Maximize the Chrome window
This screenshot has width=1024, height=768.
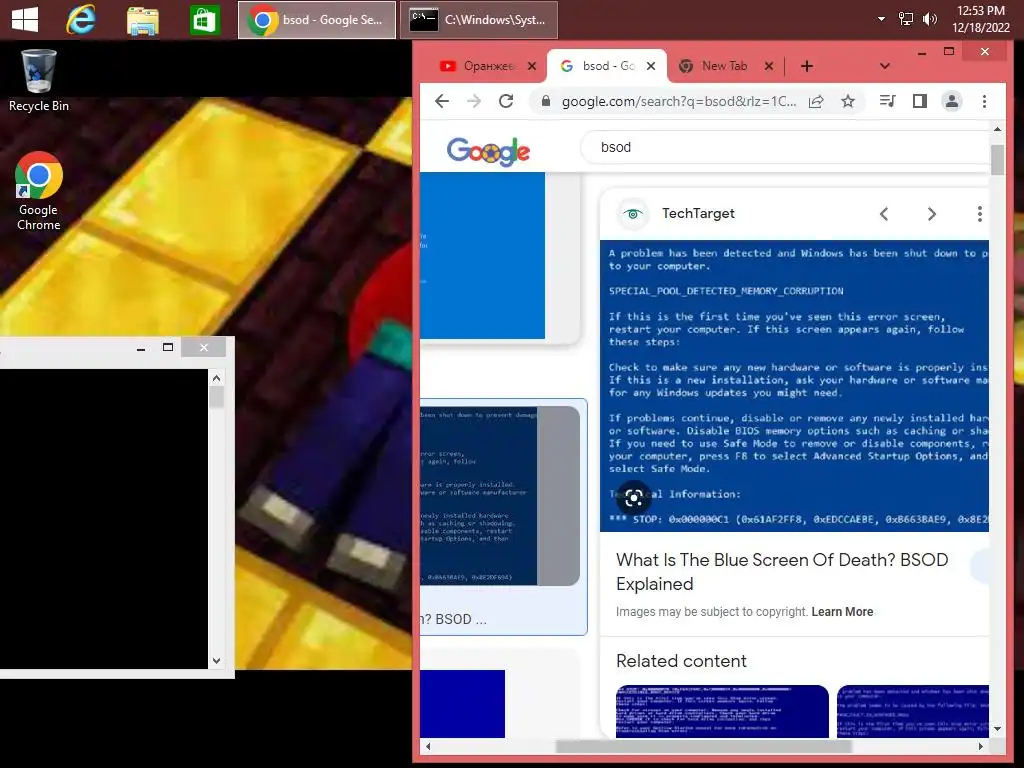click(x=949, y=52)
